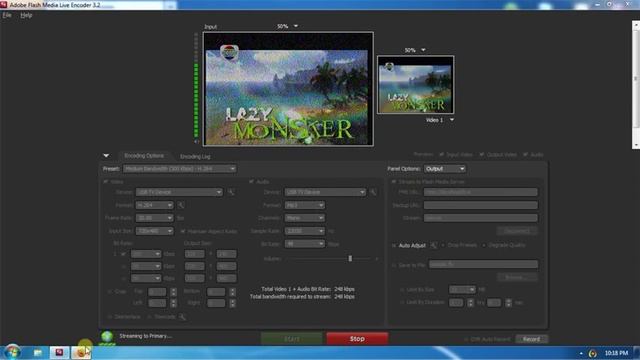Enable the Save to File checkbox
The height and width of the screenshot is (360, 640).
(394, 265)
